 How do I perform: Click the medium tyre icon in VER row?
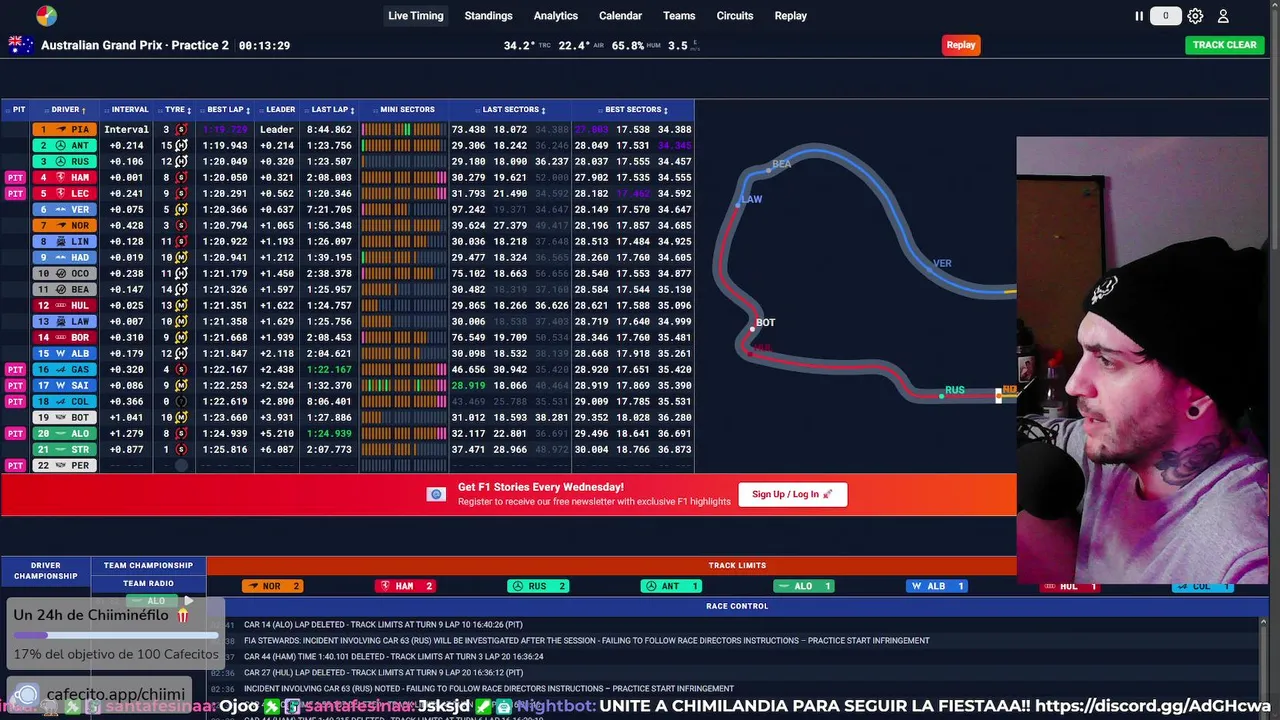(181, 210)
